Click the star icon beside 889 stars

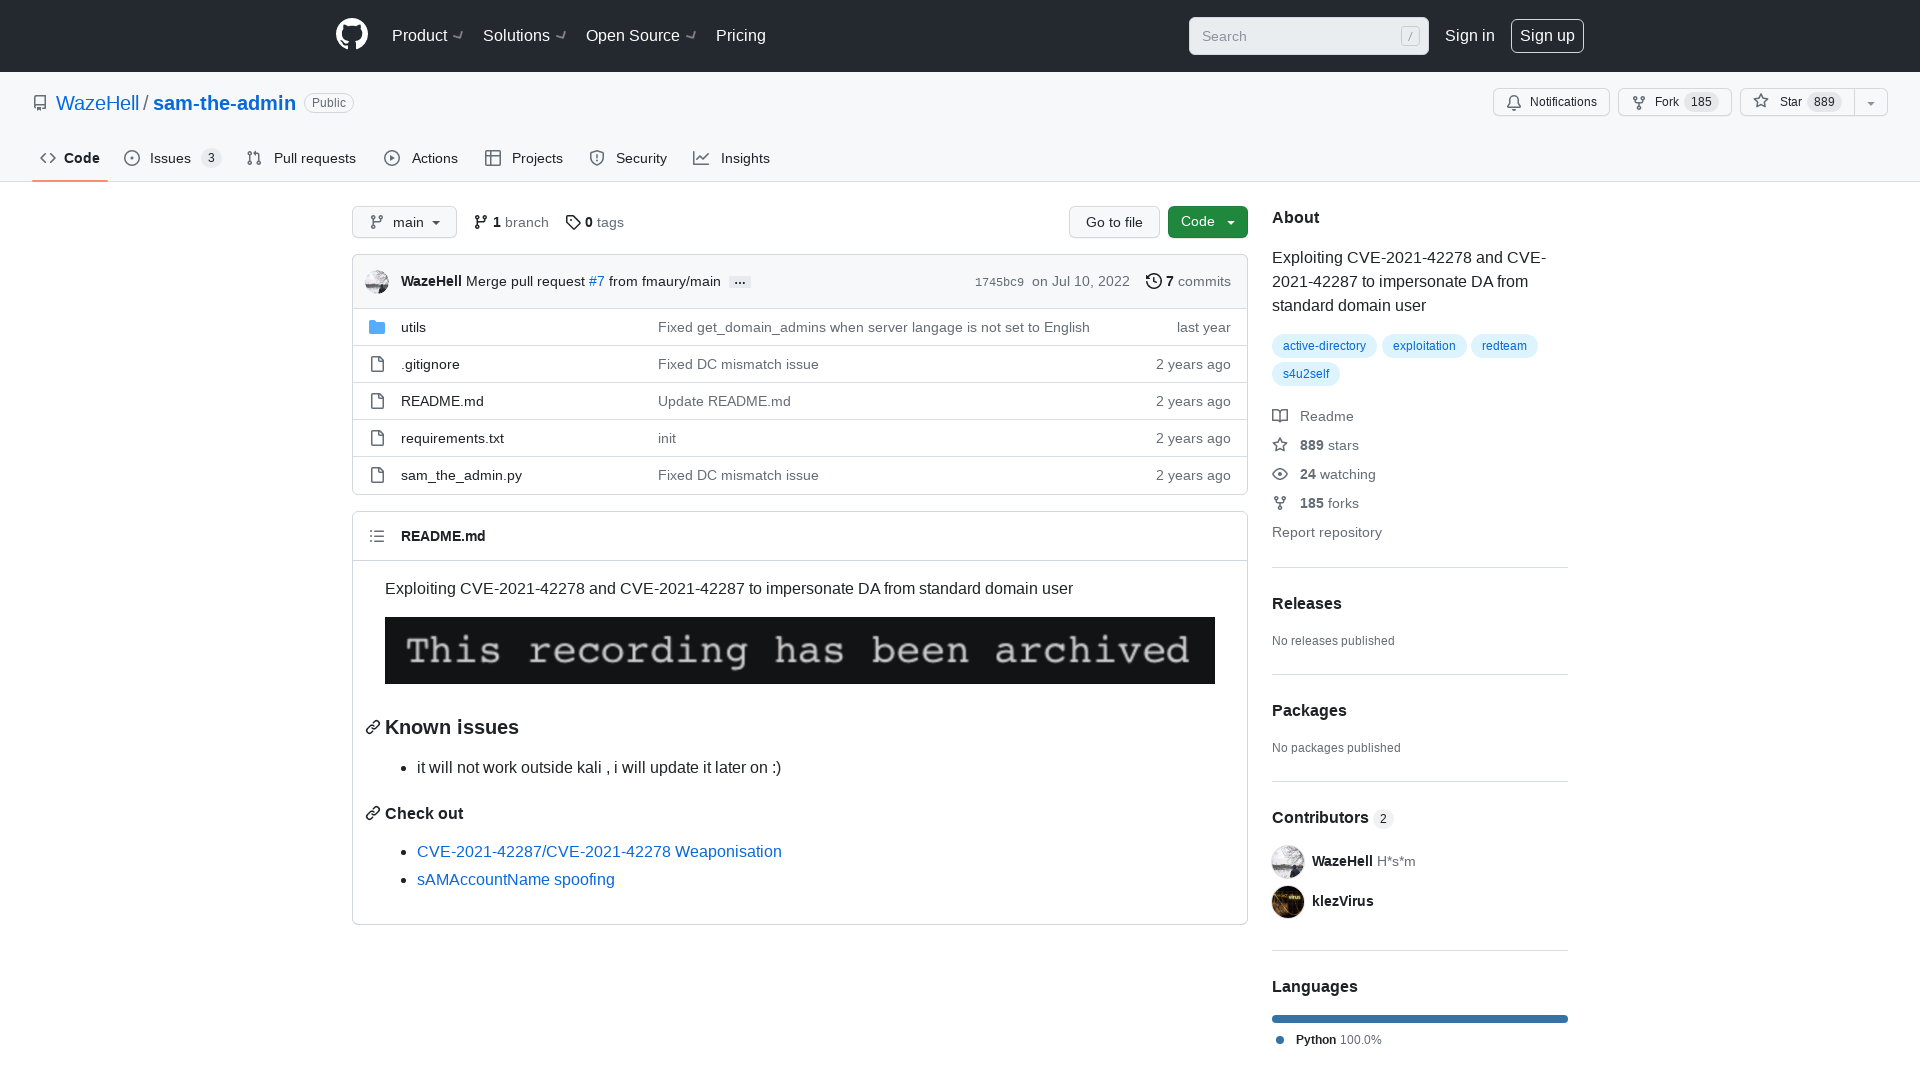(1280, 445)
